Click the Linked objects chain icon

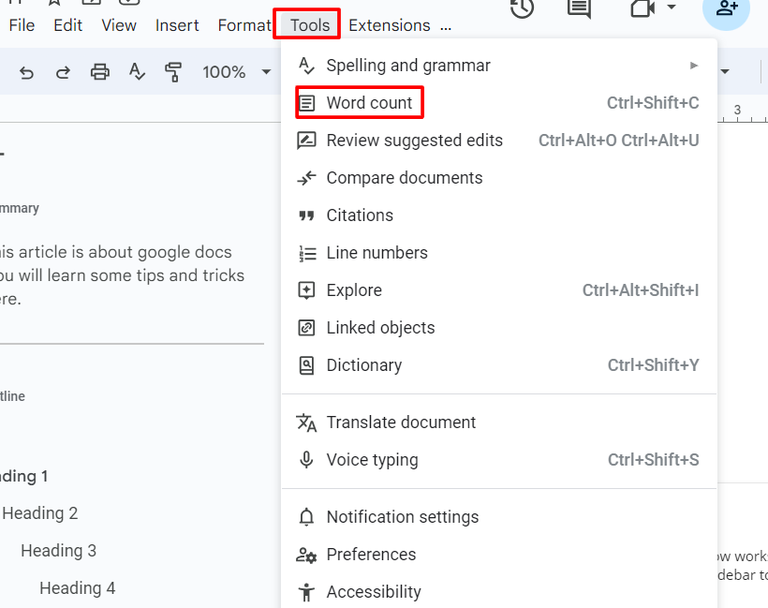307,328
